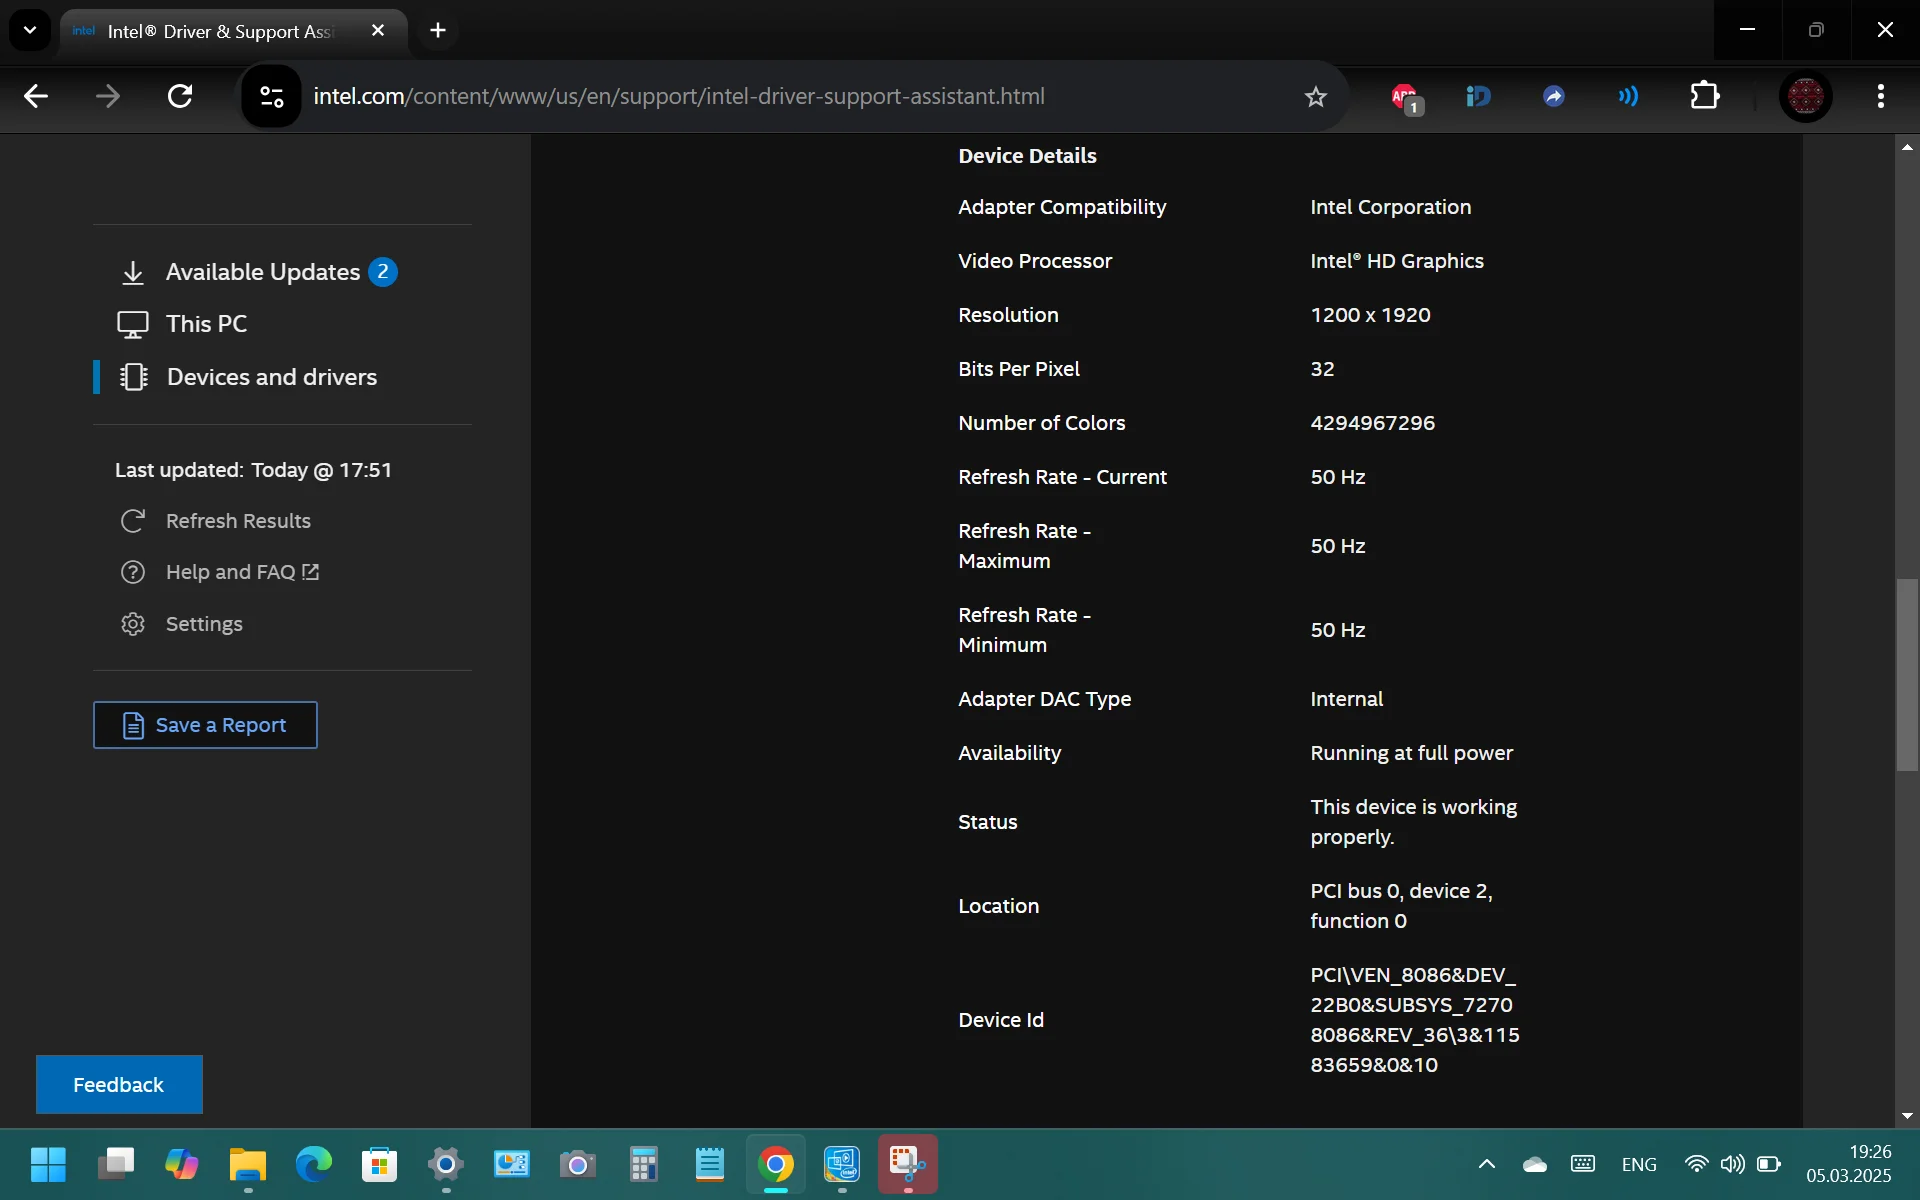Expand tab search dropdown arrow

click(x=29, y=30)
